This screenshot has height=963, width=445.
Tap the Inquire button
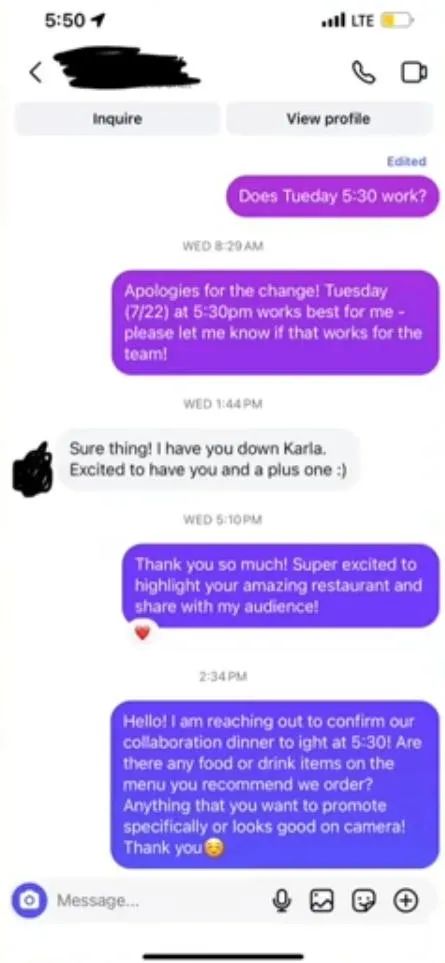pyautogui.click(x=117, y=119)
